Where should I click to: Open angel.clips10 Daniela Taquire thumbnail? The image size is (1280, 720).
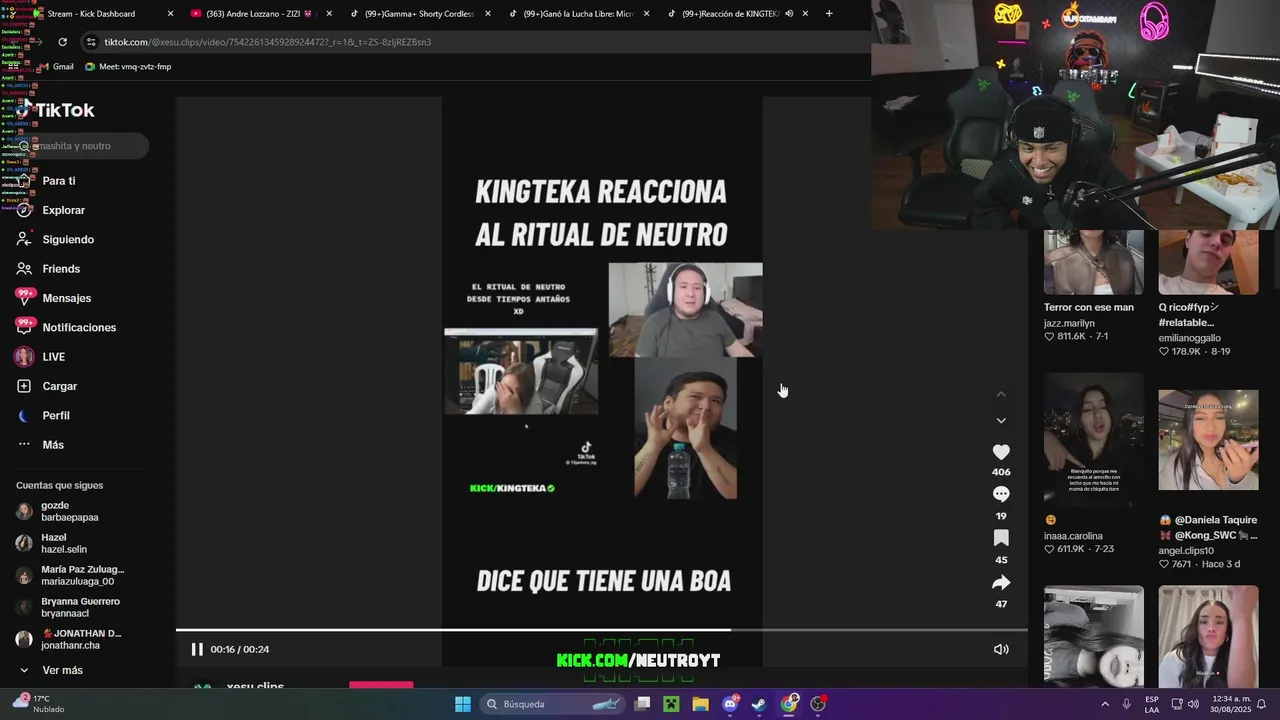pos(1208,440)
